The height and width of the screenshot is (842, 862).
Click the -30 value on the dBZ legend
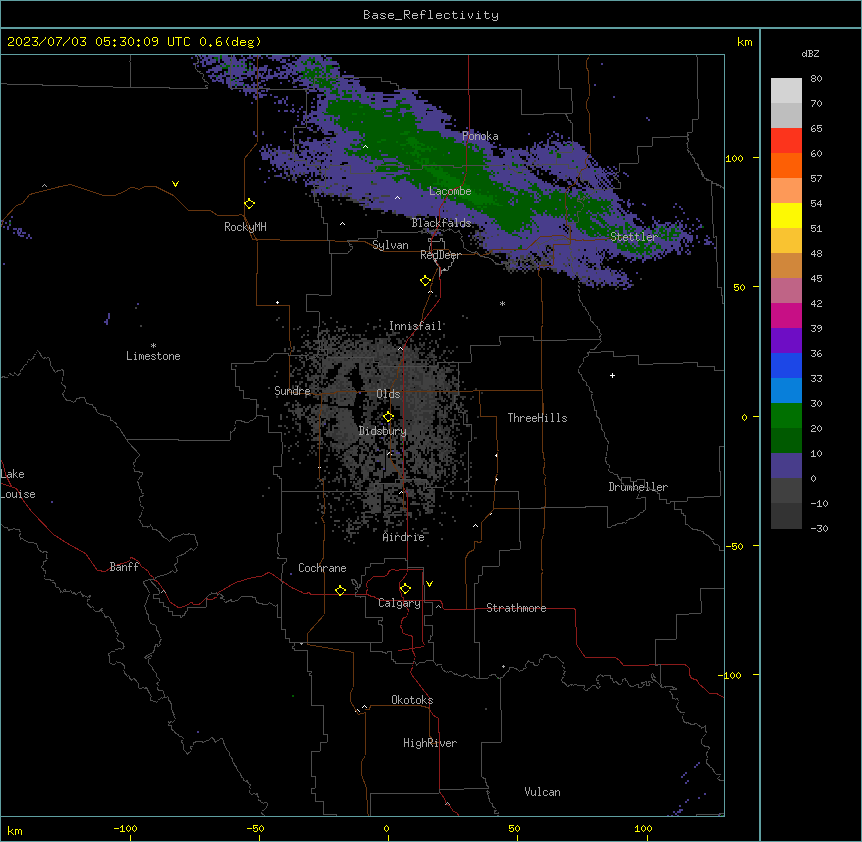(x=819, y=528)
